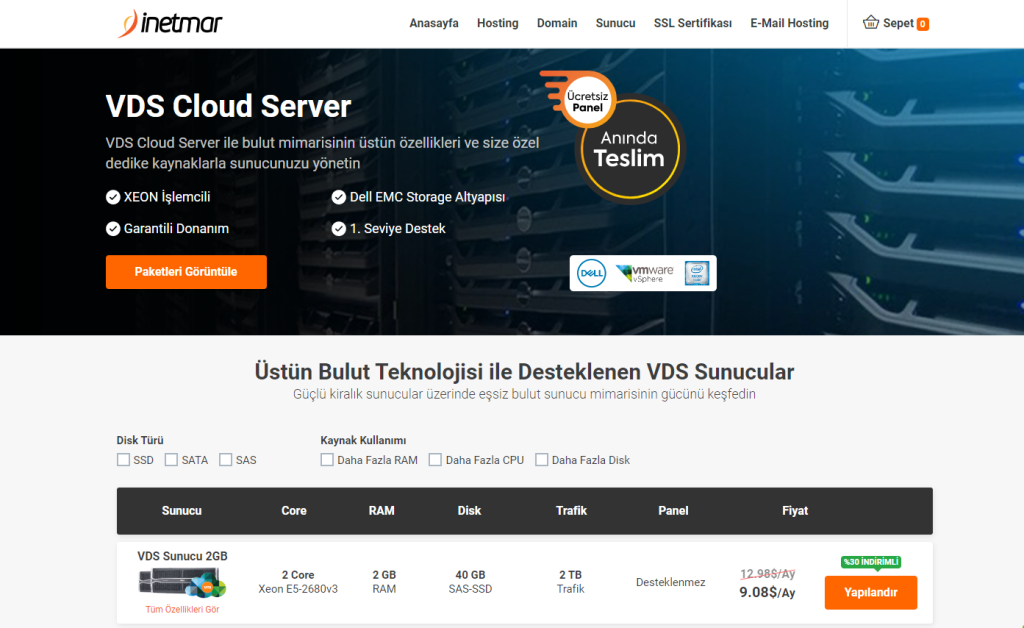Click the Dell partner logo
Screen dimensions: 1024x628
coord(590,272)
